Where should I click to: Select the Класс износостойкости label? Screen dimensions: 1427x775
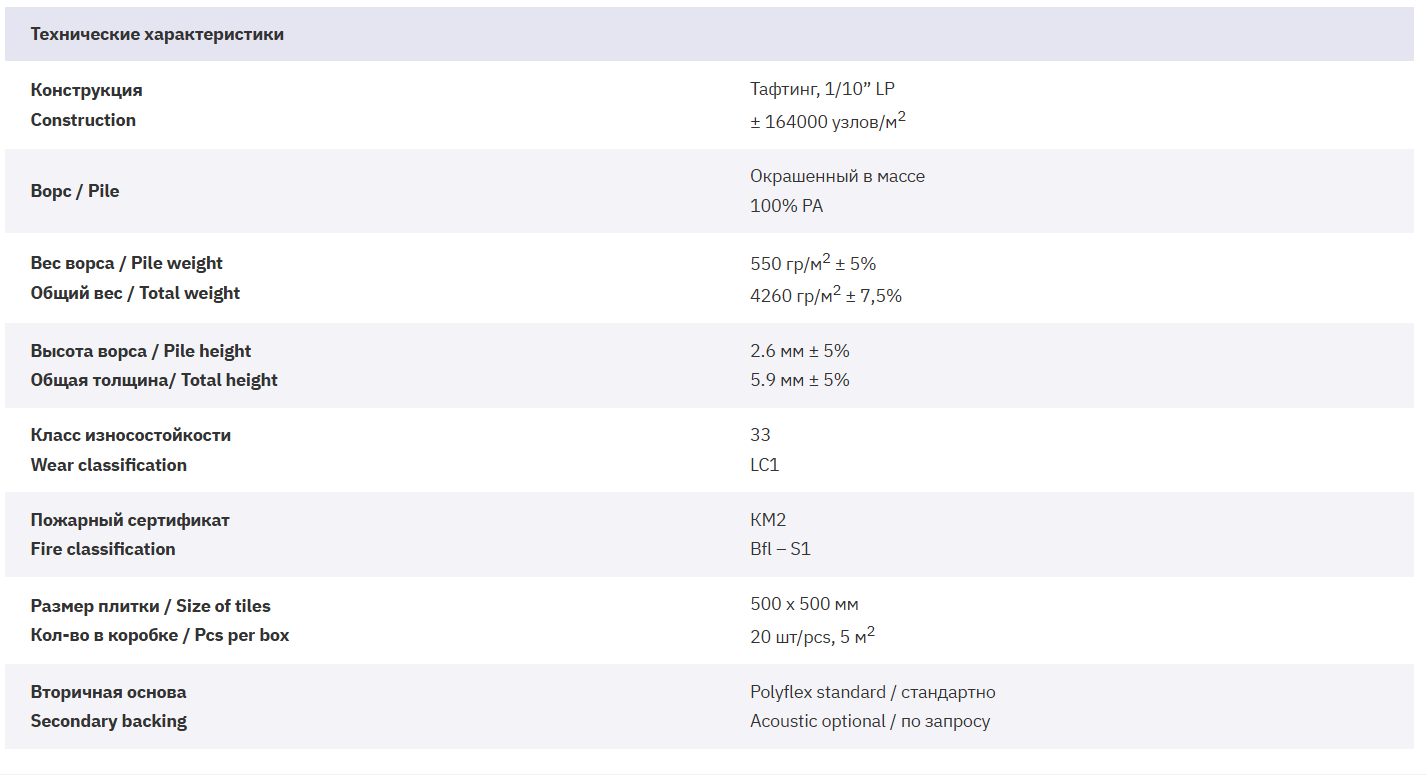click(131, 435)
